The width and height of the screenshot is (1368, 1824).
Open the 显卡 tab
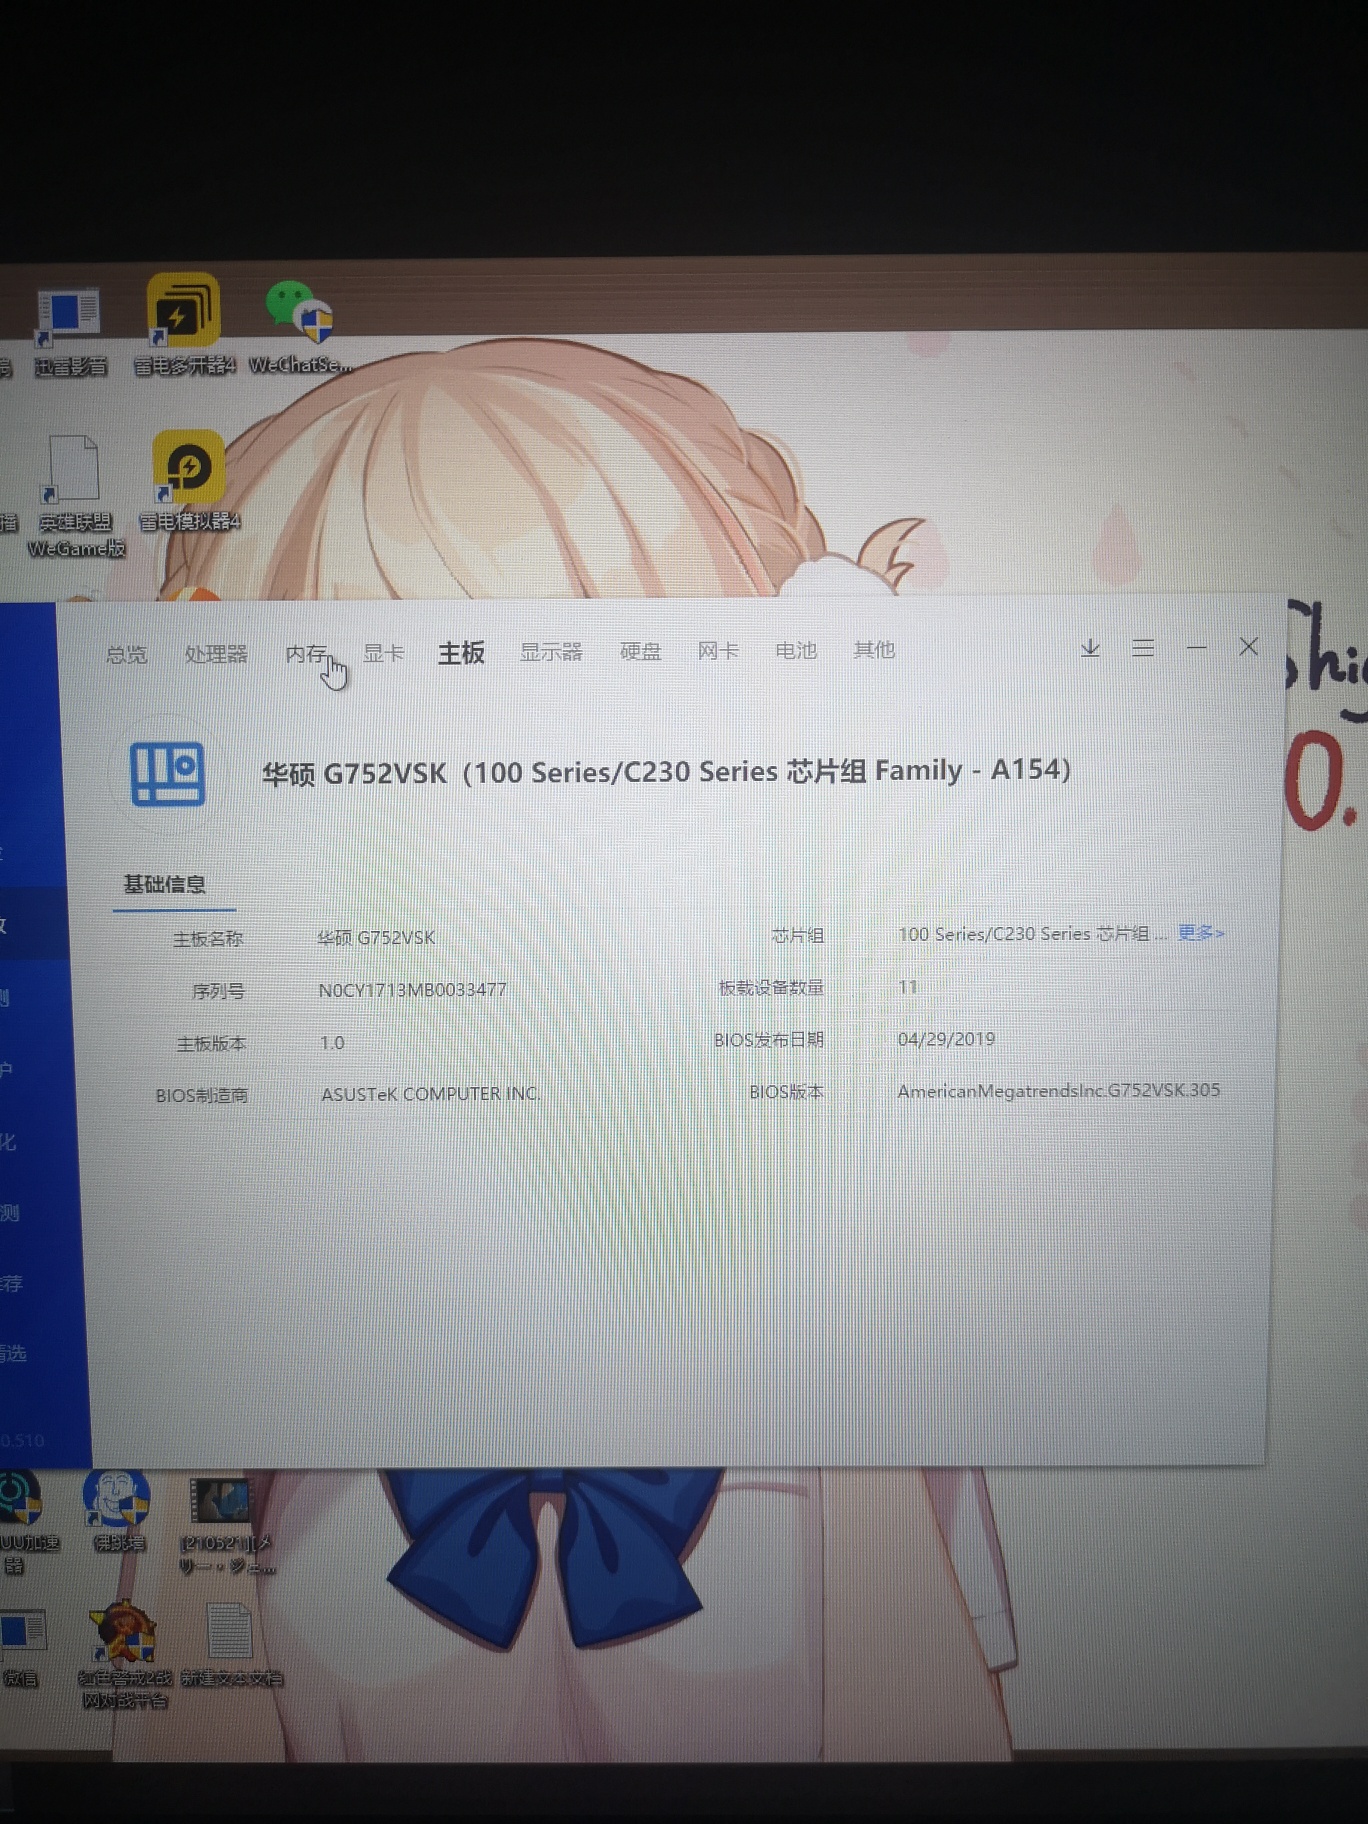click(x=383, y=653)
